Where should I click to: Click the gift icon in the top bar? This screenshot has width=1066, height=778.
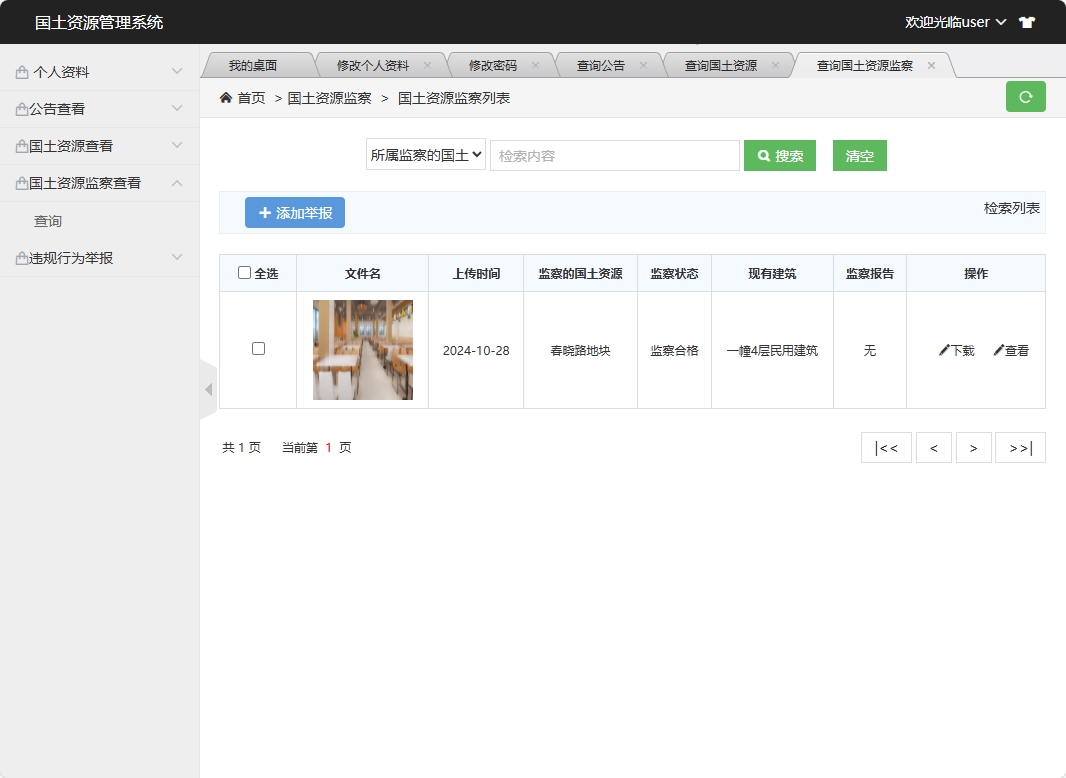click(1026, 21)
